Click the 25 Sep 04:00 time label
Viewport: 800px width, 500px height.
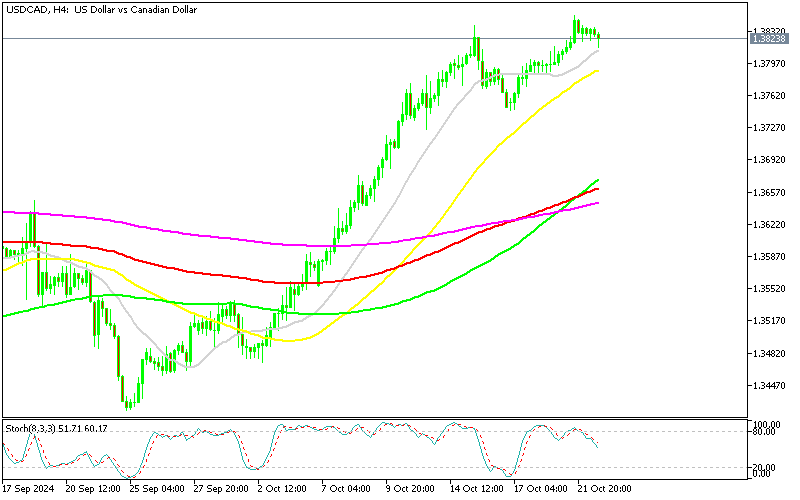tap(157, 489)
